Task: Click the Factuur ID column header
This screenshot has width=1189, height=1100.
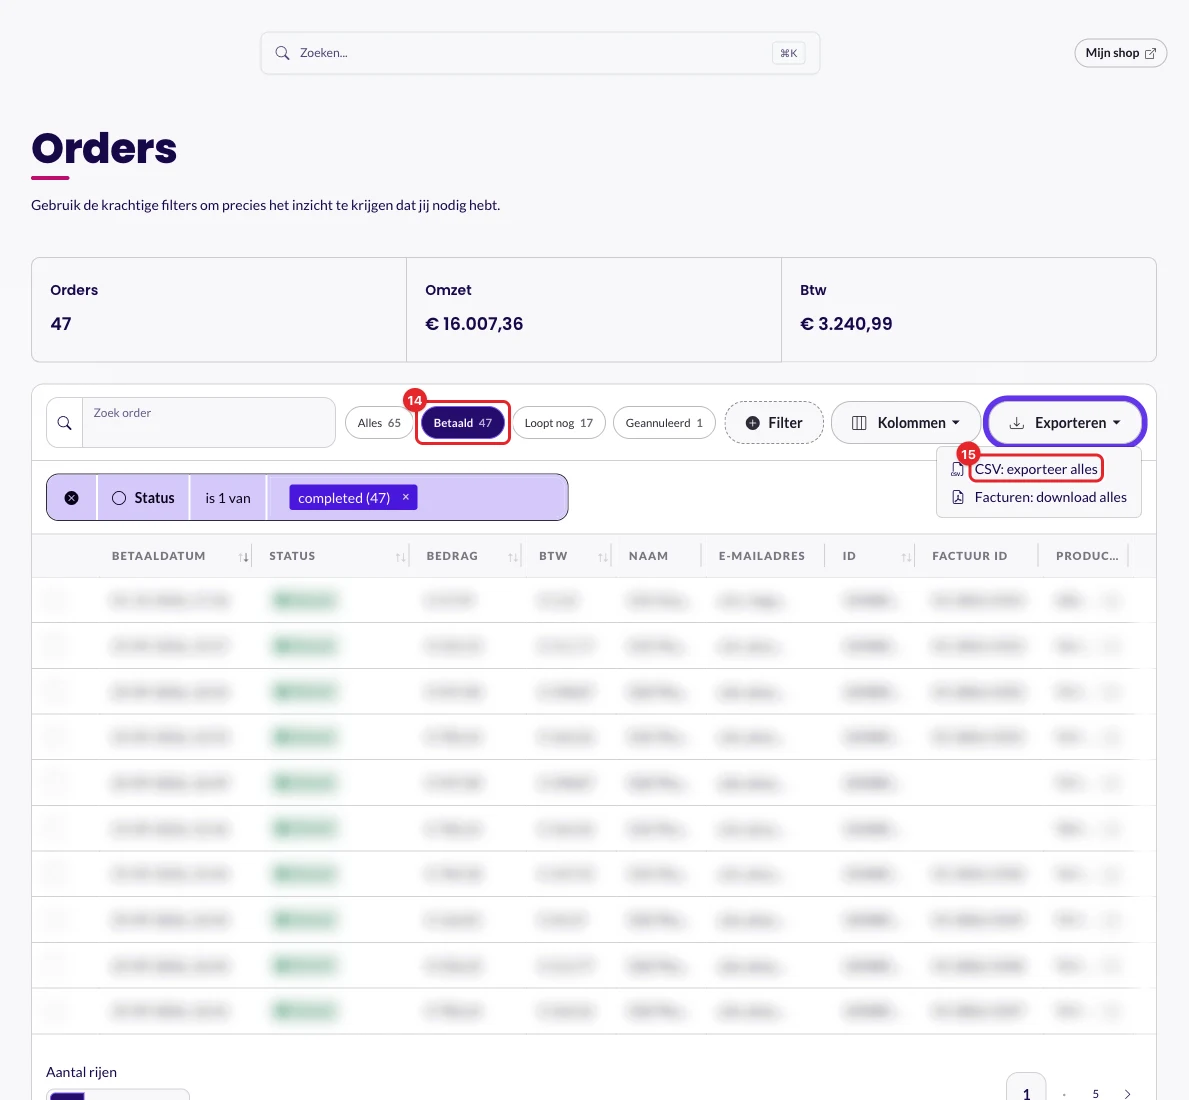Action: [969, 556]
